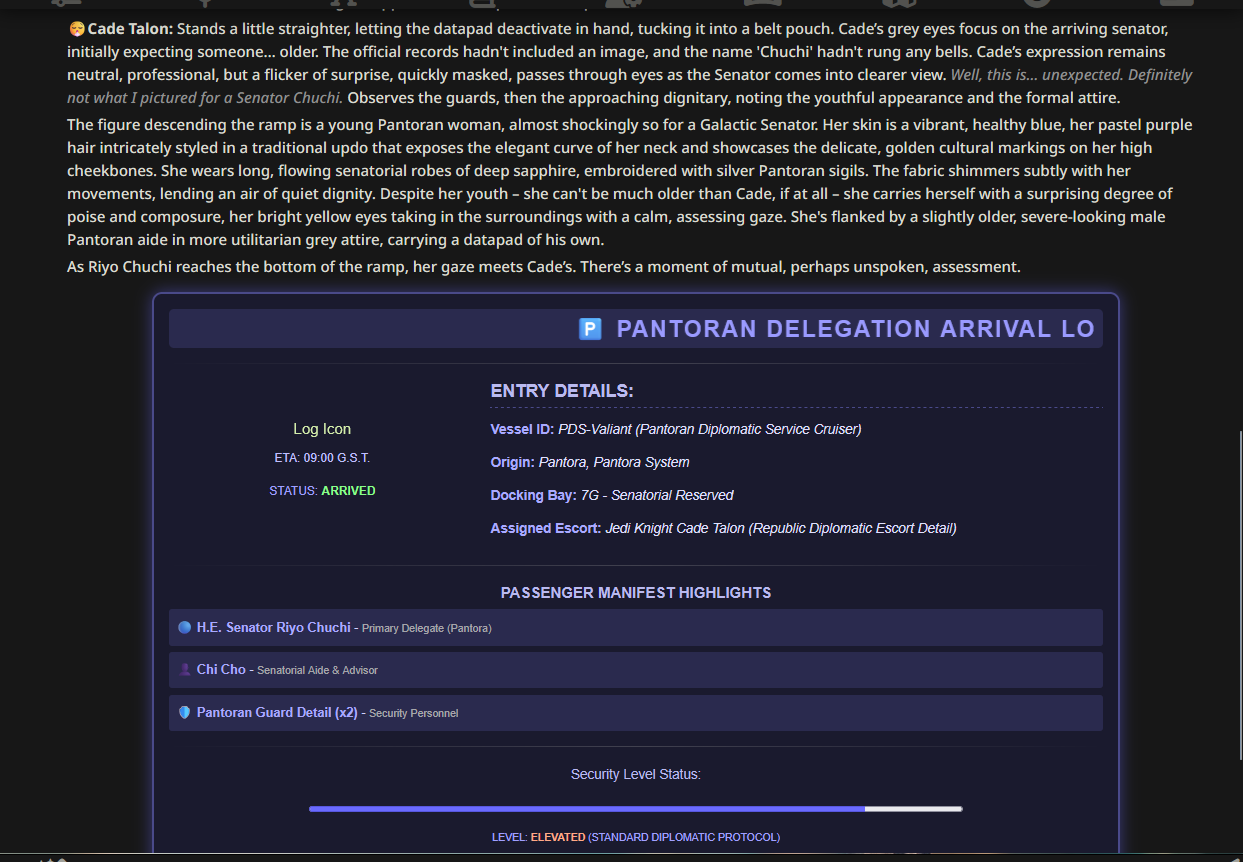Viewport: 1243px width, 862px height.
Task: Click the blue globe icon beside Senator Riyo Chuchi
Action: click(184, 628)
